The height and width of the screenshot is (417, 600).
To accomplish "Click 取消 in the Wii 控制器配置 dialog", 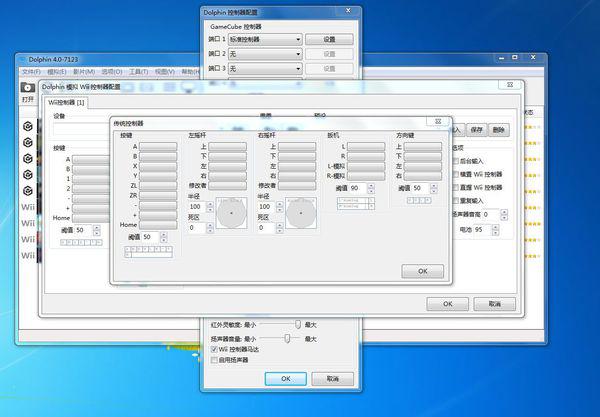I will coord(494,304).
